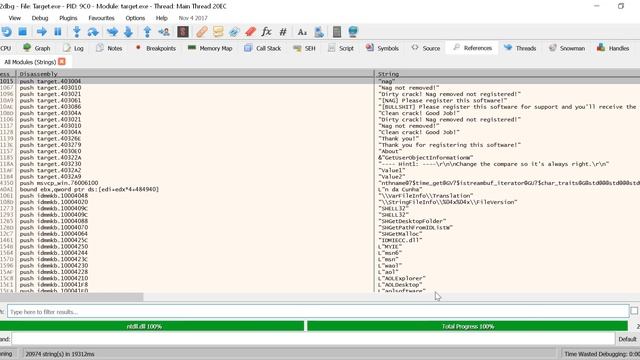This screenshot has height=360, width=640.
Task: Click the String references A icon
Action: click(x=302, y=31)
